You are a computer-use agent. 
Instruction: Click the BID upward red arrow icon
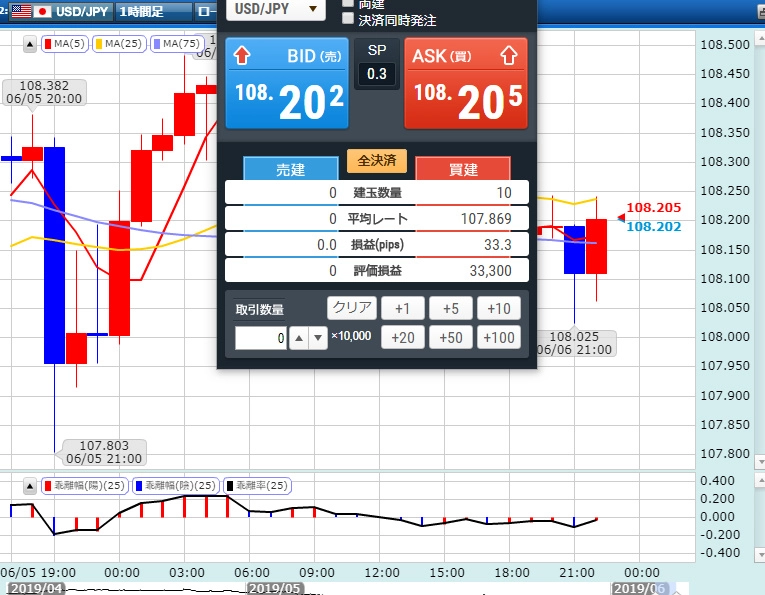[242, 56]
